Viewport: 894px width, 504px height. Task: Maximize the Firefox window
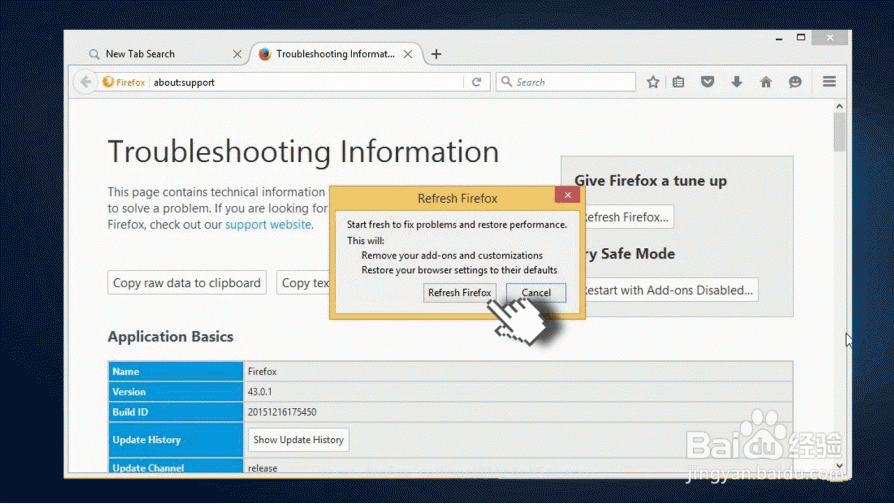801,38
